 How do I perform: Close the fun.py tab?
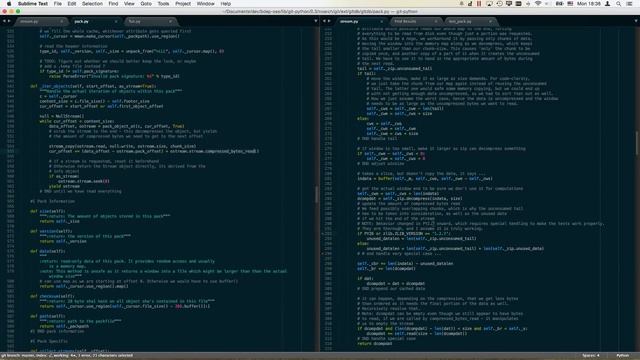coord(170,21)
